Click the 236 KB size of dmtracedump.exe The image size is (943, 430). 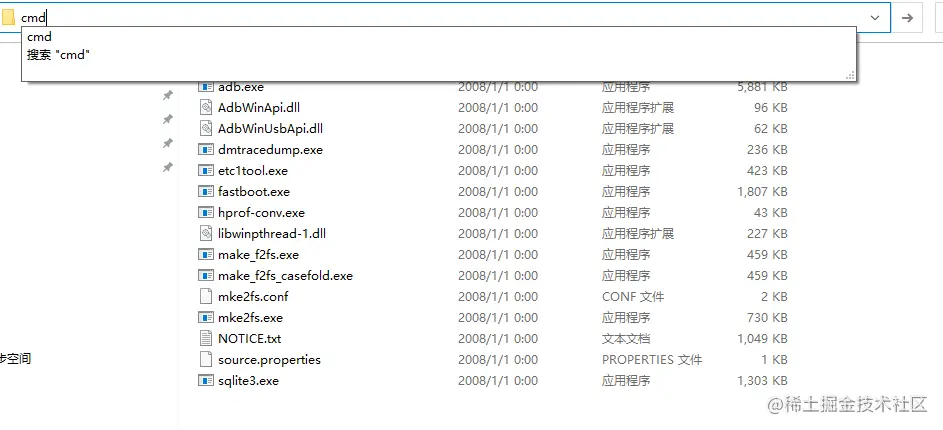click(767, 150)
